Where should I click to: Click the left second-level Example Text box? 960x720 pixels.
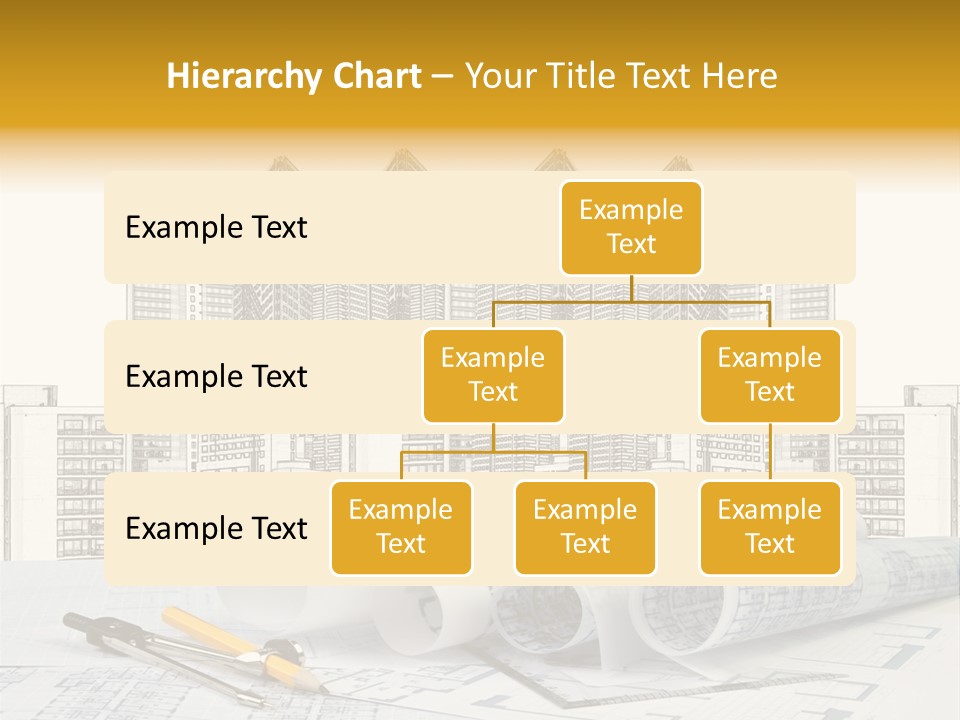(x=493, y=375)
